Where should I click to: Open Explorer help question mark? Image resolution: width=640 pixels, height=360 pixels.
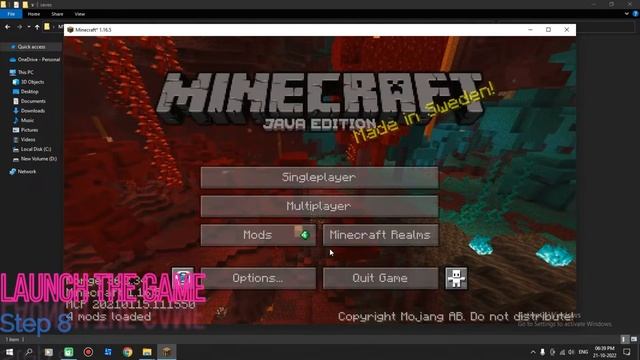click(635, 14)
